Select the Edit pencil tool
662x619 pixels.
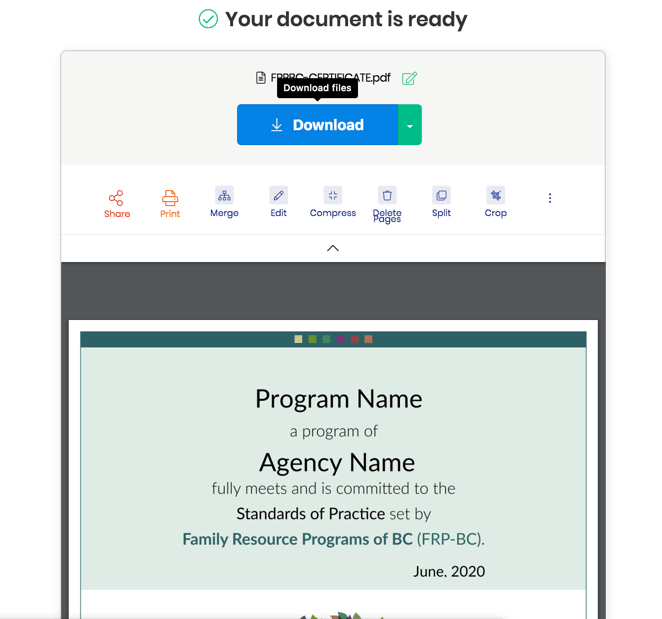point(278,196)
